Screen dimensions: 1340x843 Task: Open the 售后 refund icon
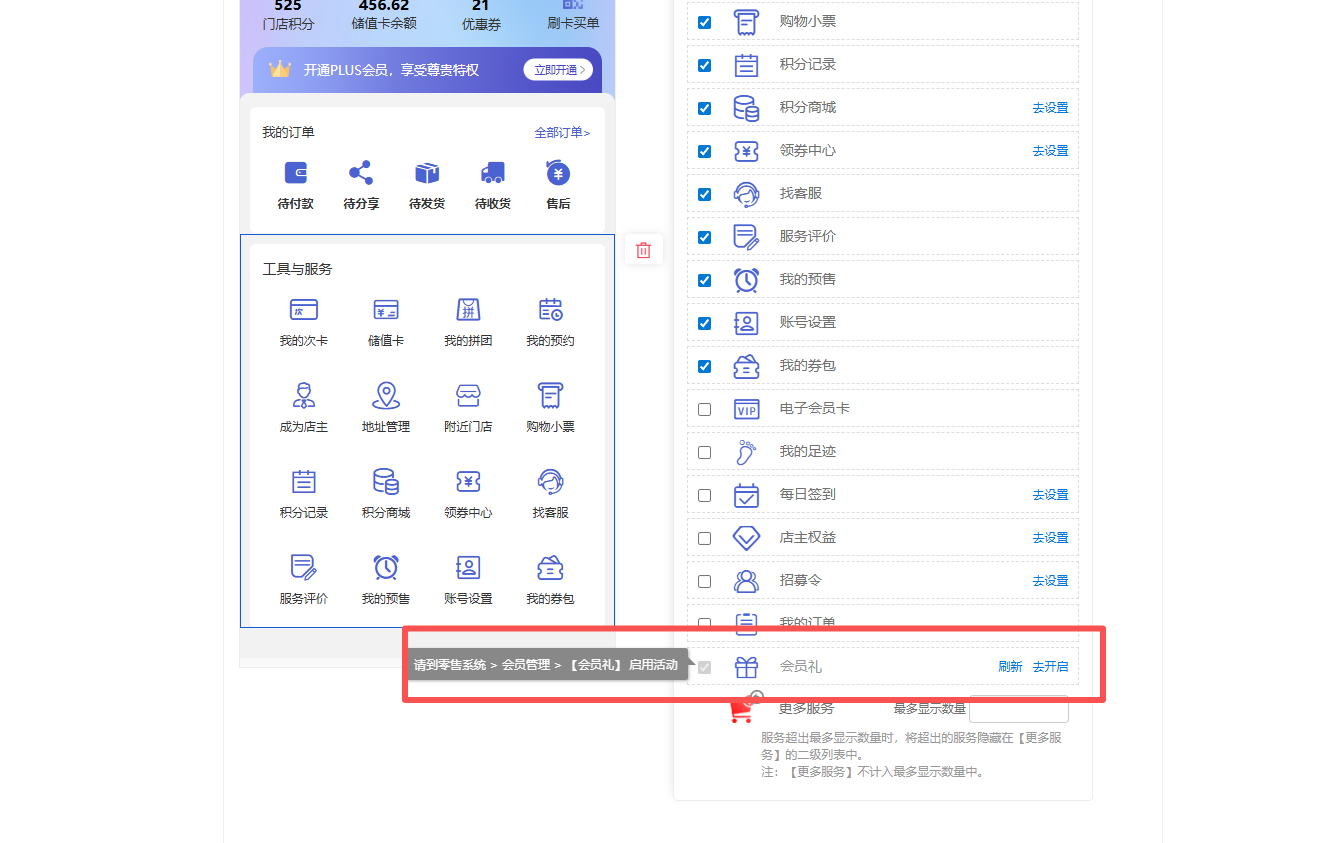[558, 174]
